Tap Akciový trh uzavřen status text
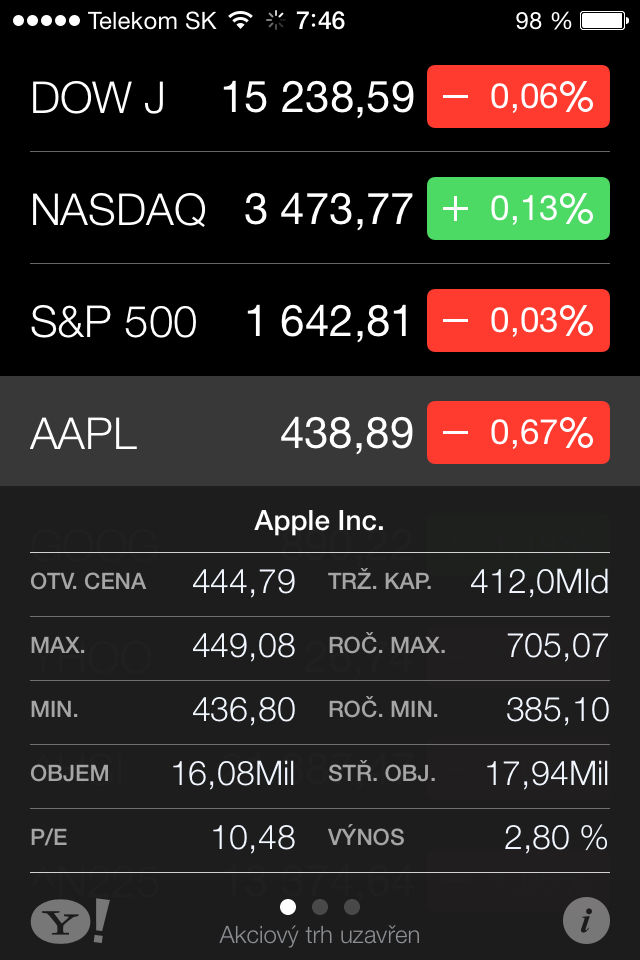The width and height of the screenshot is (640, 960). (319, 936)
